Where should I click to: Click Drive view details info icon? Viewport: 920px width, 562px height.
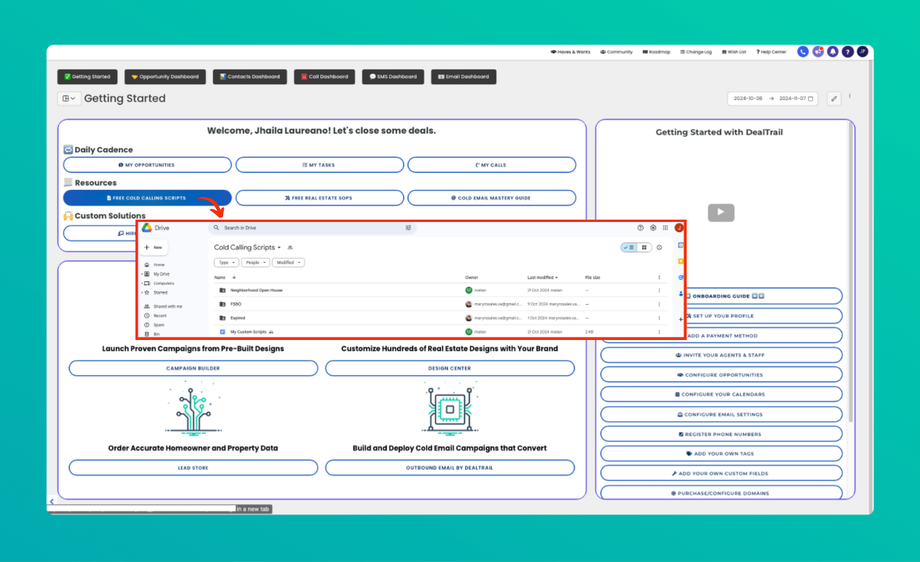659,248
